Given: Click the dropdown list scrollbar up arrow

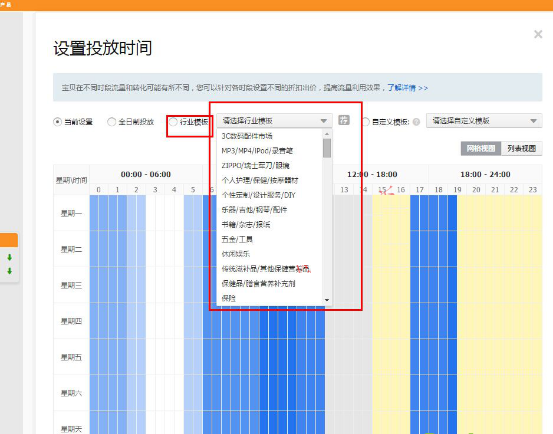Looking at the screenshot, I should [x=327, y=134].
